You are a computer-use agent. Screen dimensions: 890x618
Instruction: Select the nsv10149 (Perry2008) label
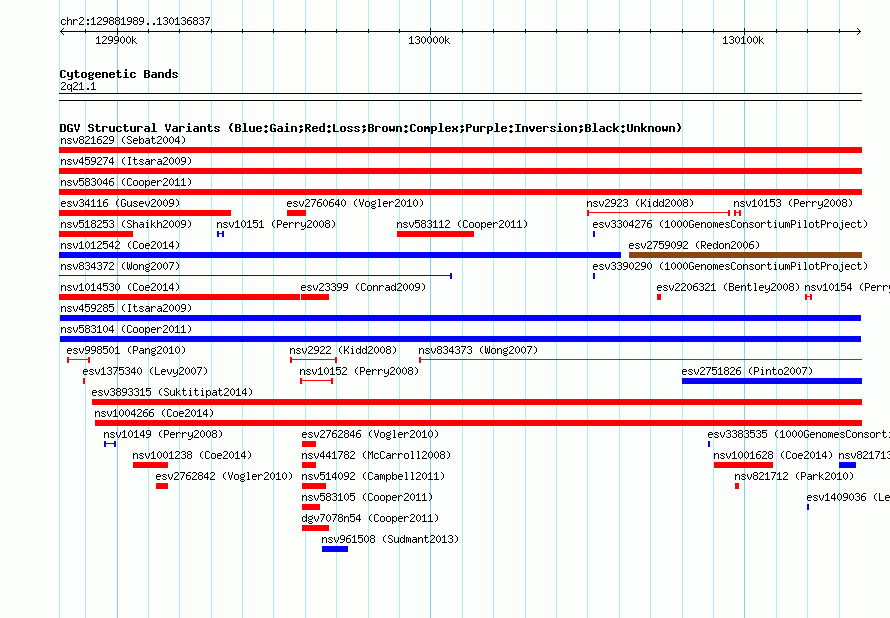163,434
